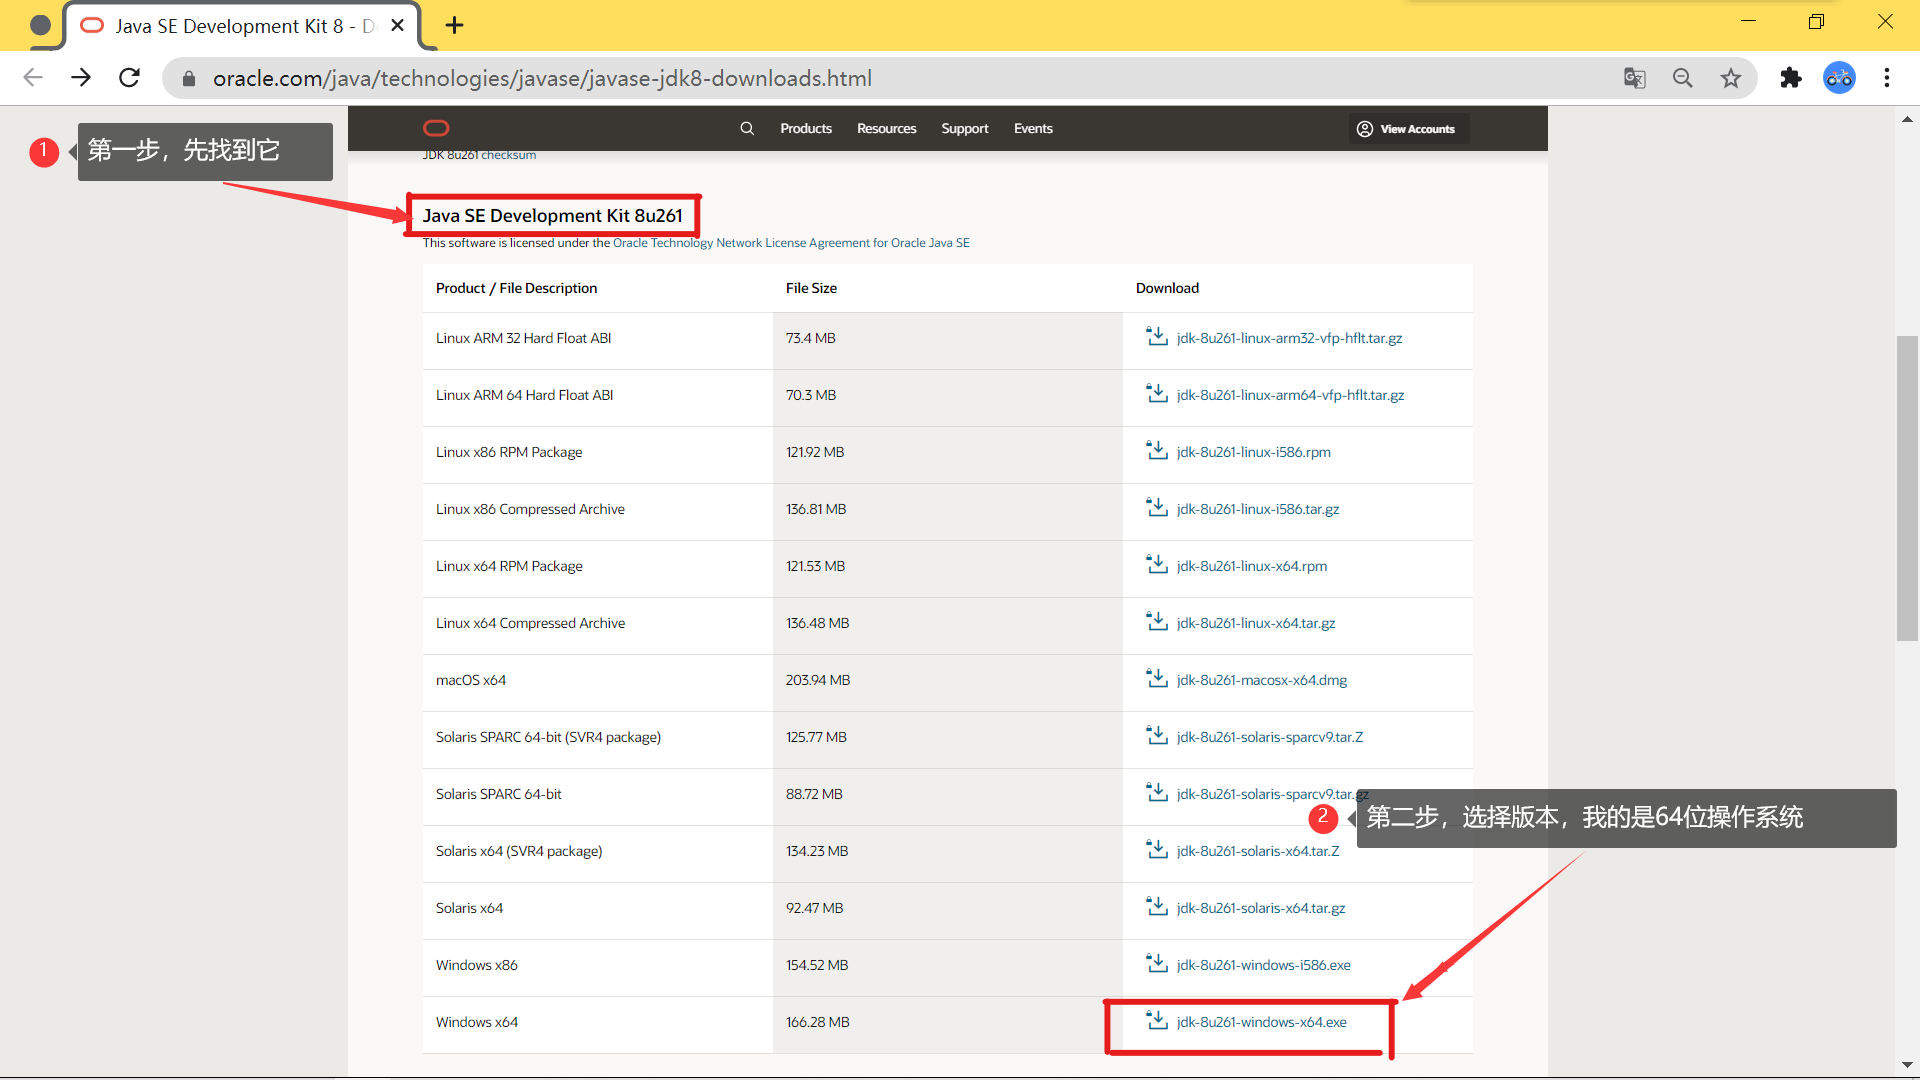The height and width of the screenshot is (1080, 1920).
Task: Toggle the browser profile avatar icon
Action: 1842,78
